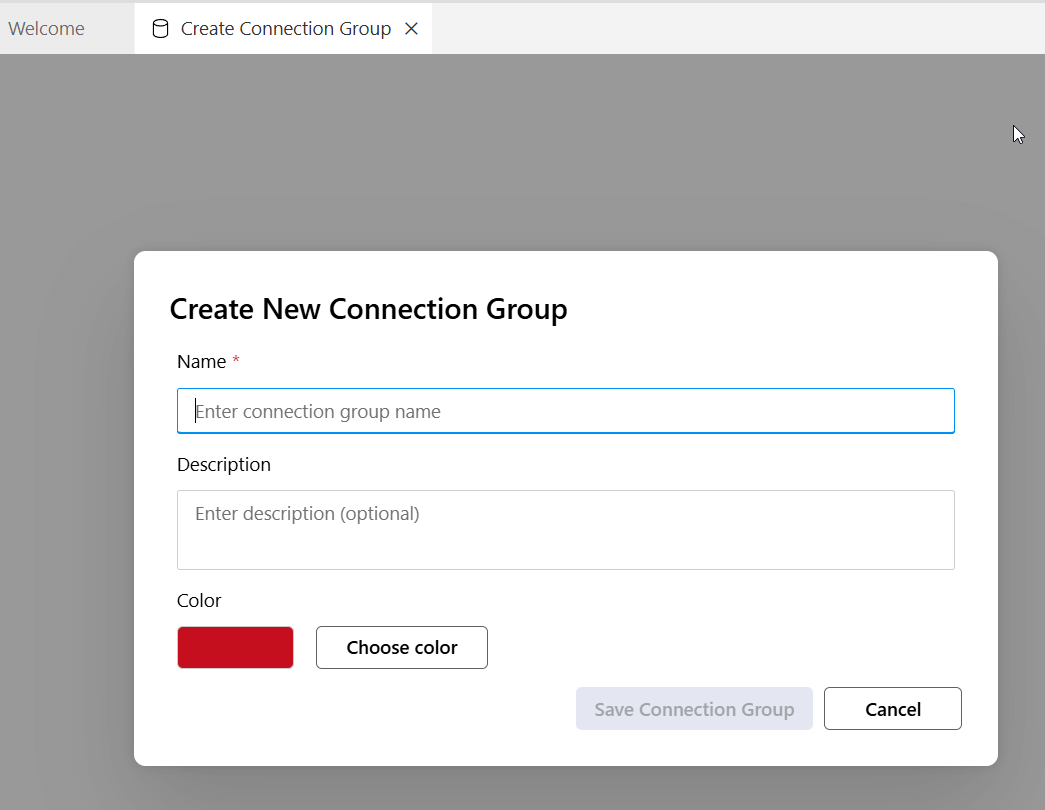Click the red color preview swatch

(235, 647)
